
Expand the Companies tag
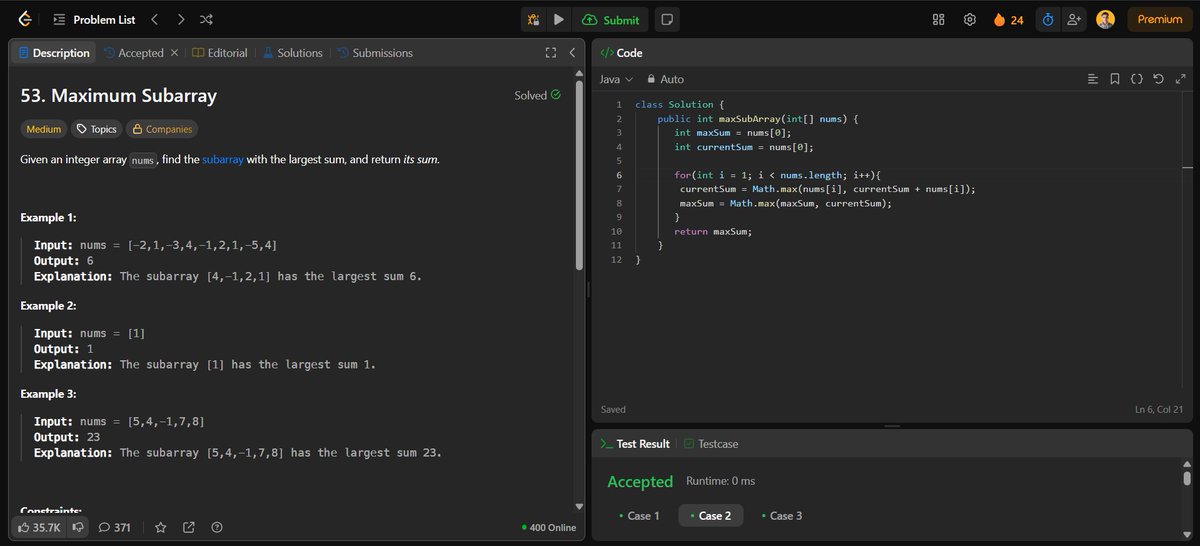click(x=162, y=129)
